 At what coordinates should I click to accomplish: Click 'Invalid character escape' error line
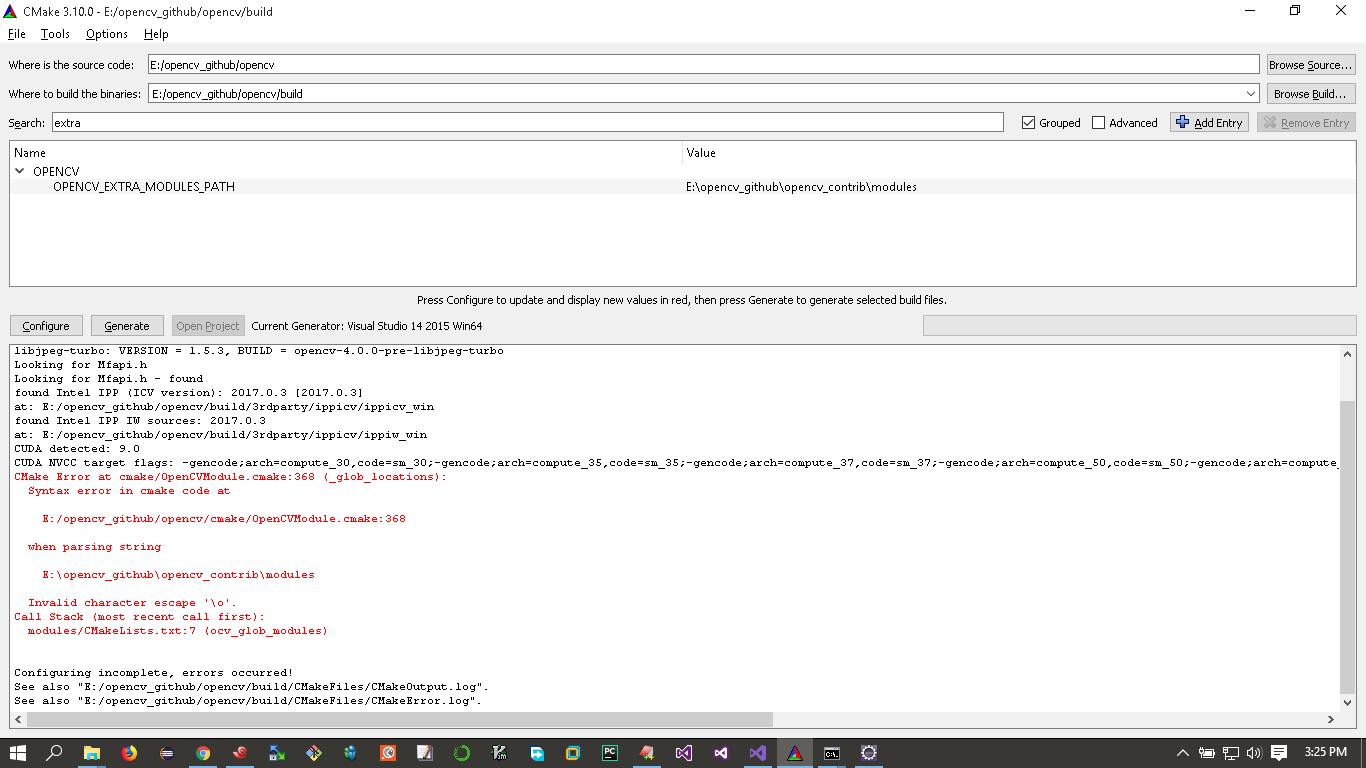pyautogui.click(x=133, y=603)
